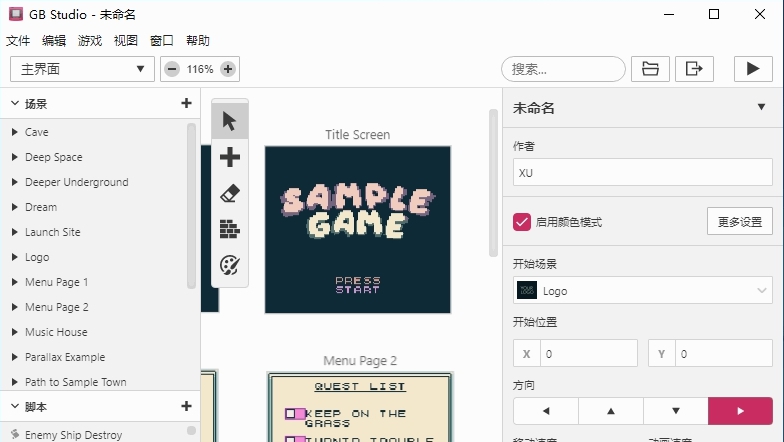784x442 pixels.
Task: Select the colorize palette tool
Action: [230, 265]
